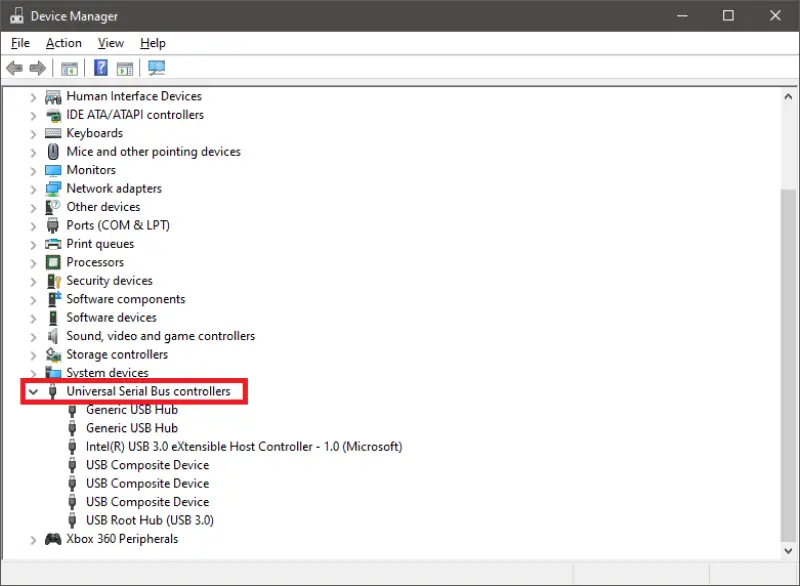
Task: Expand the Other devices category
Action: pyautogui.click(x=33, y=206)
